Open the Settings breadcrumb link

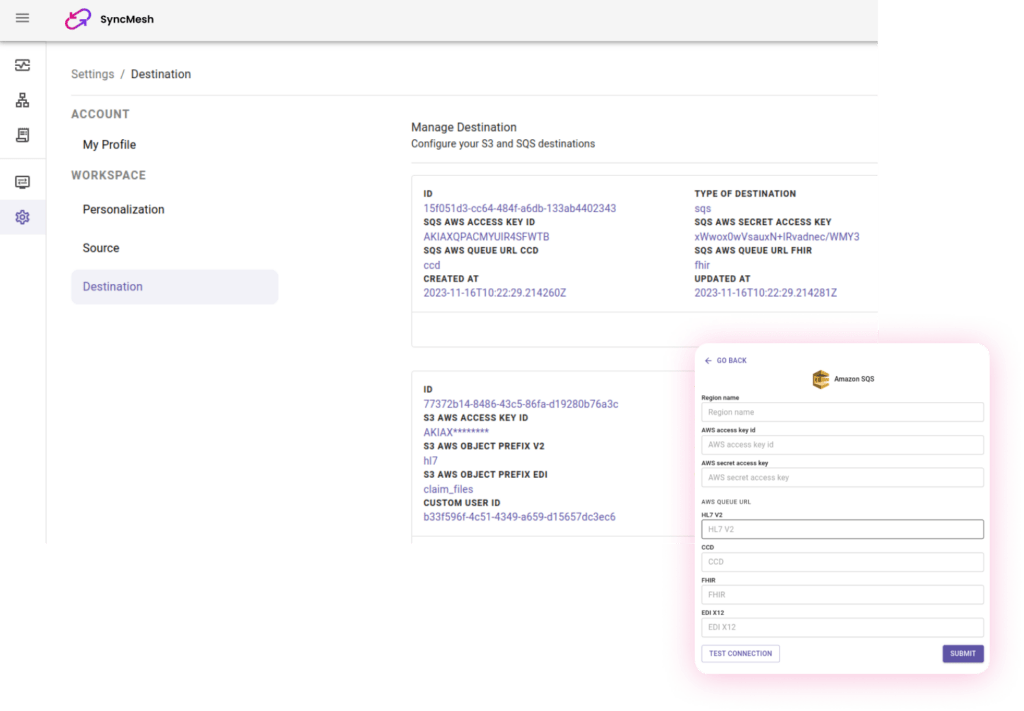(92, 73)
